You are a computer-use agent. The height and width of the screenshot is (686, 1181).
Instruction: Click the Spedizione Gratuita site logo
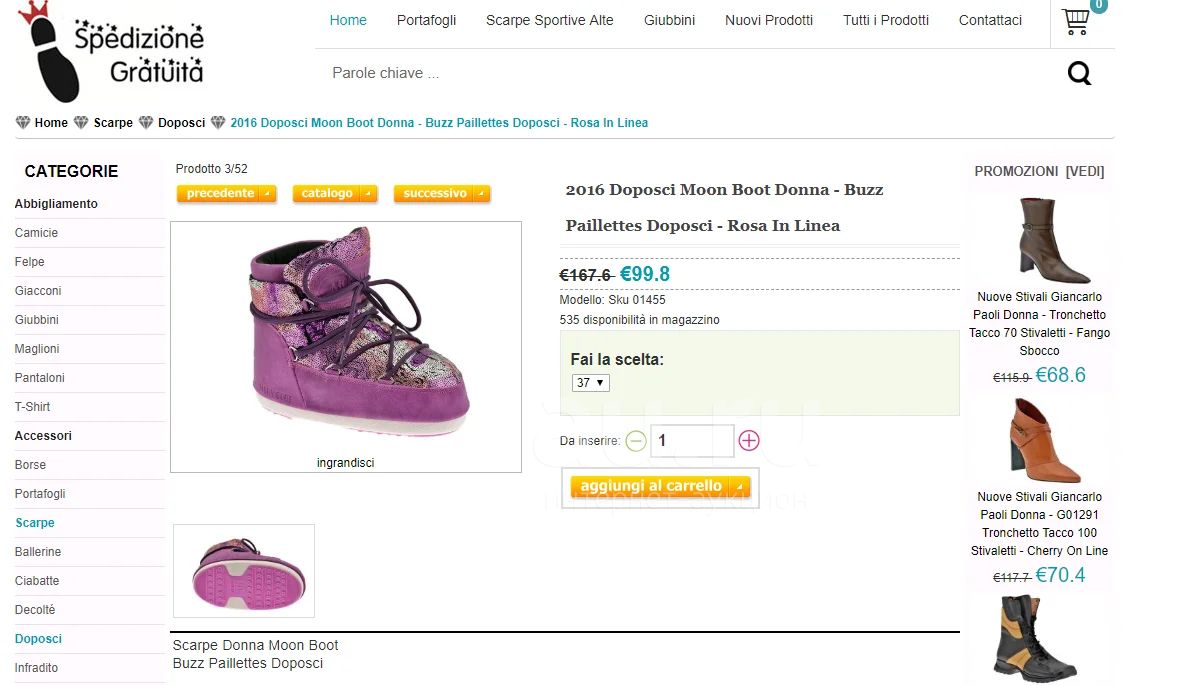pyautogui.click(x=112, y=52)
